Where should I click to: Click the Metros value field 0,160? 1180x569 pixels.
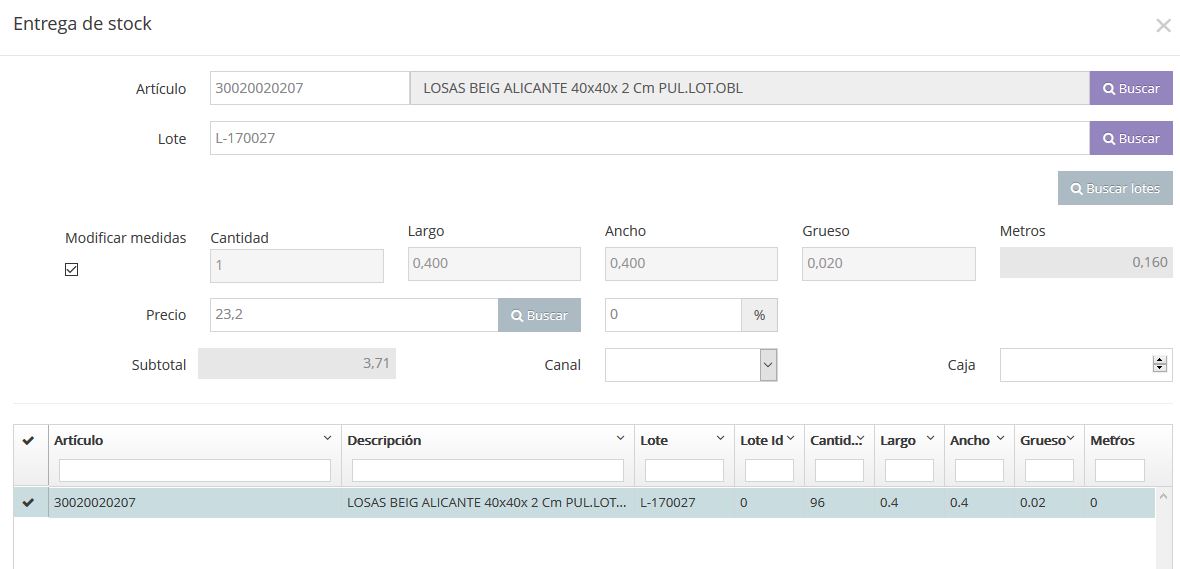[1086, 262]
